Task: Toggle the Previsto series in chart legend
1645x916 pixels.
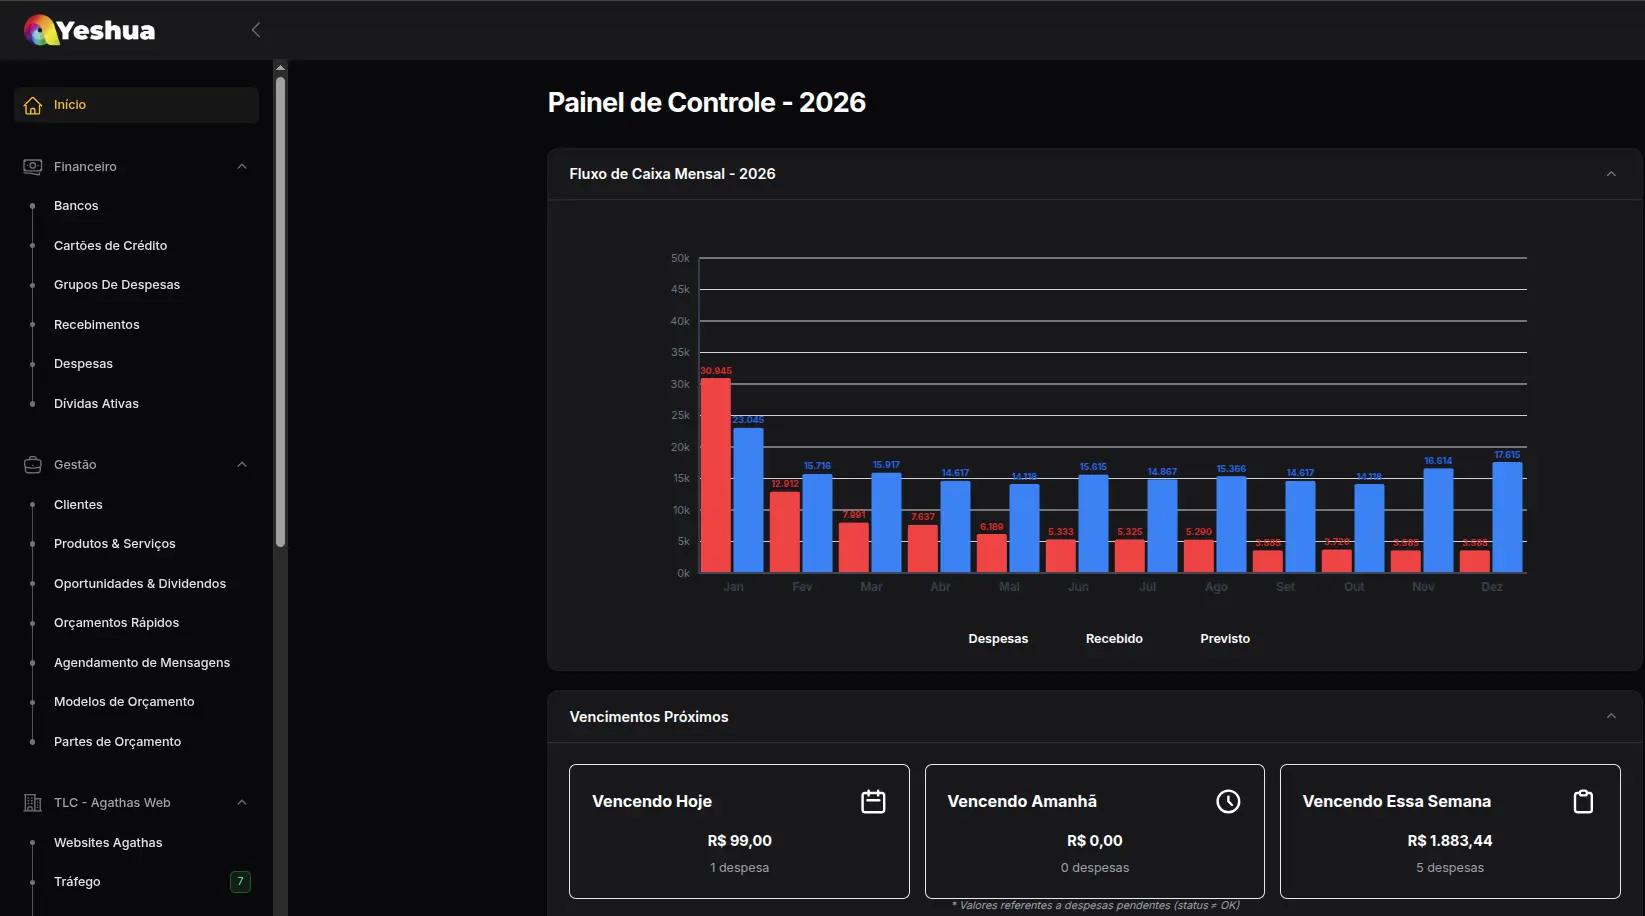Action: 1224,639
